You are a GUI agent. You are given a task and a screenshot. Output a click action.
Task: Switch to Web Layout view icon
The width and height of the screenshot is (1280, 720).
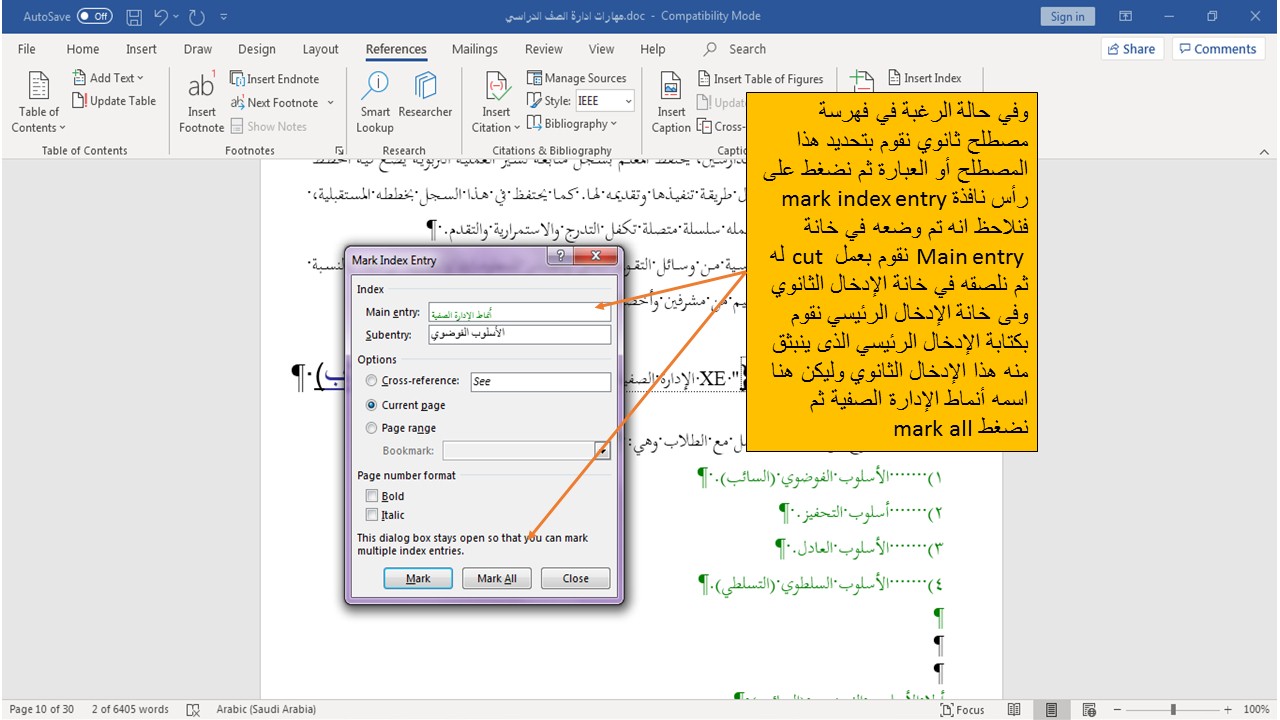(1089, 709)
